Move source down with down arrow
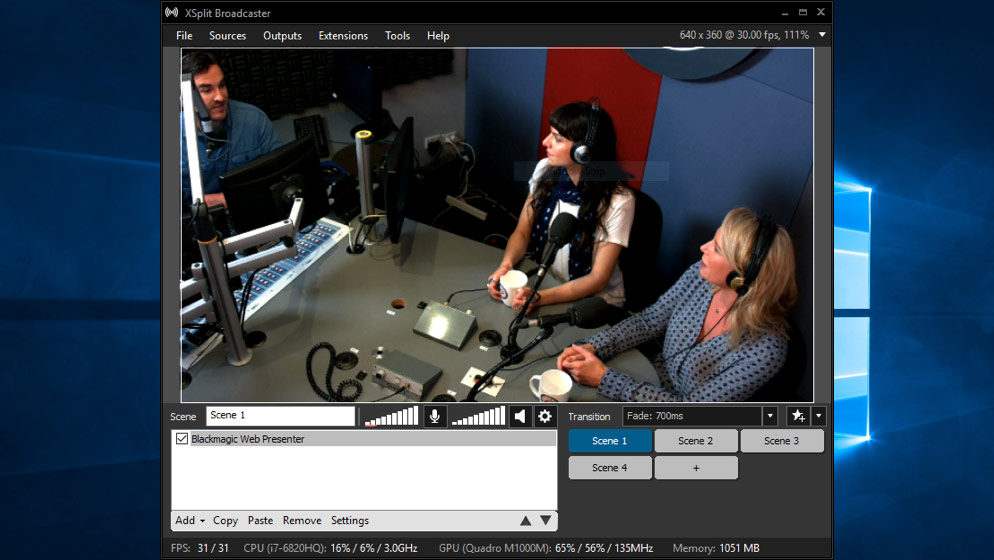The height and width of the screenshot is (560, 994). tap(545, 520)
